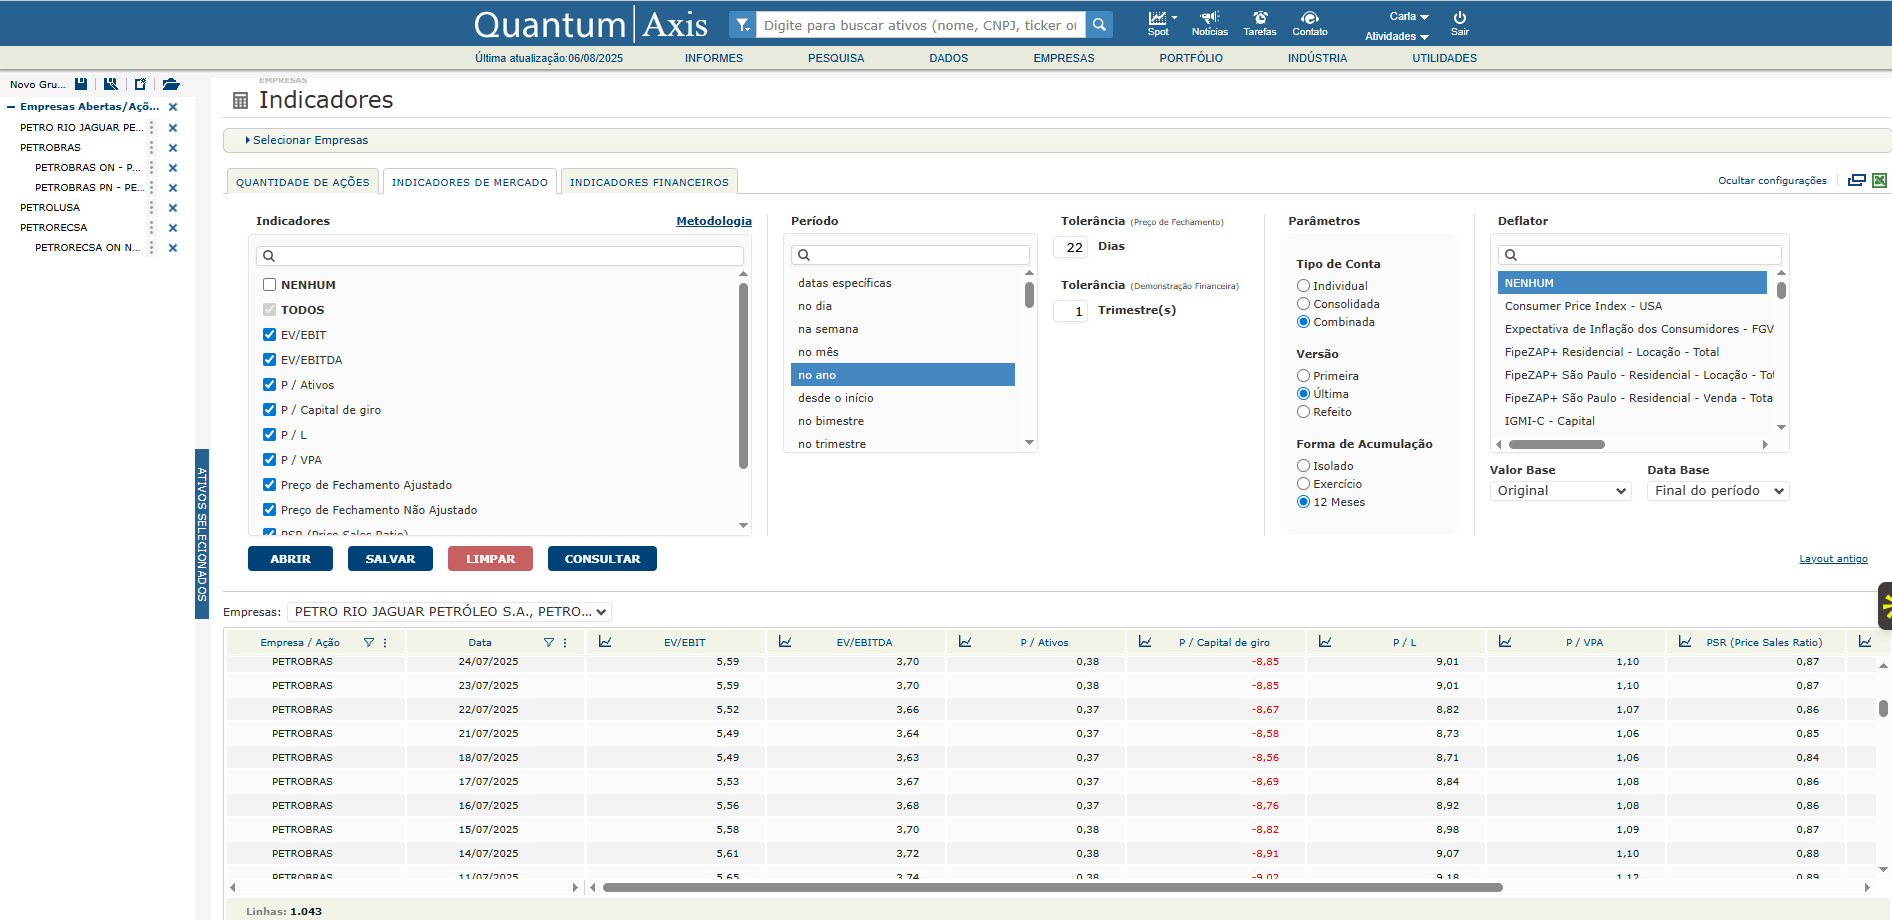Image resolution: width=1892 pixels, height=920 pixels.
Task: Open options dots for PETRO RIO JAGUAR
Action: point(152,128)
